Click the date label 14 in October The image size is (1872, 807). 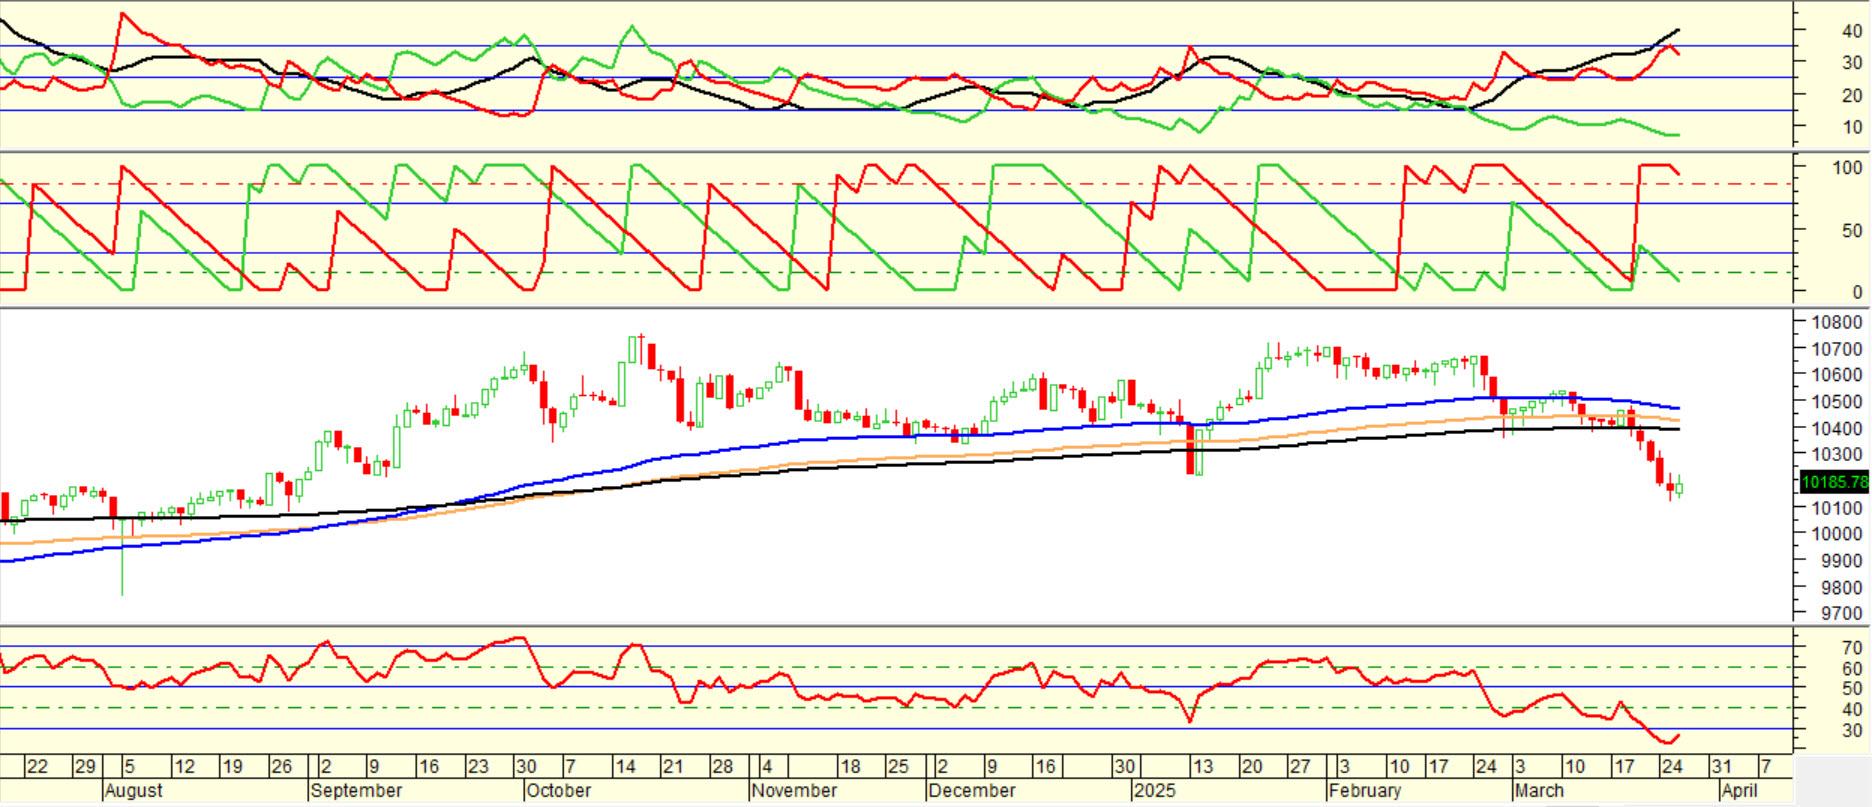pos(624,767)
